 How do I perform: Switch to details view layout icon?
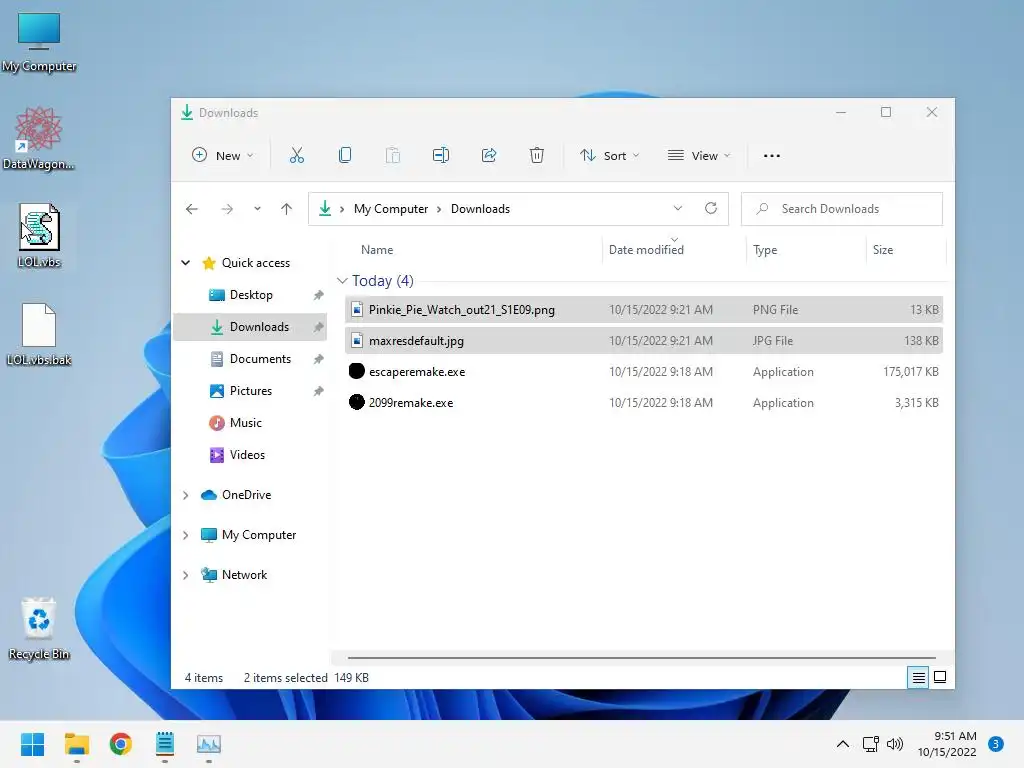(x=918, y=677)
